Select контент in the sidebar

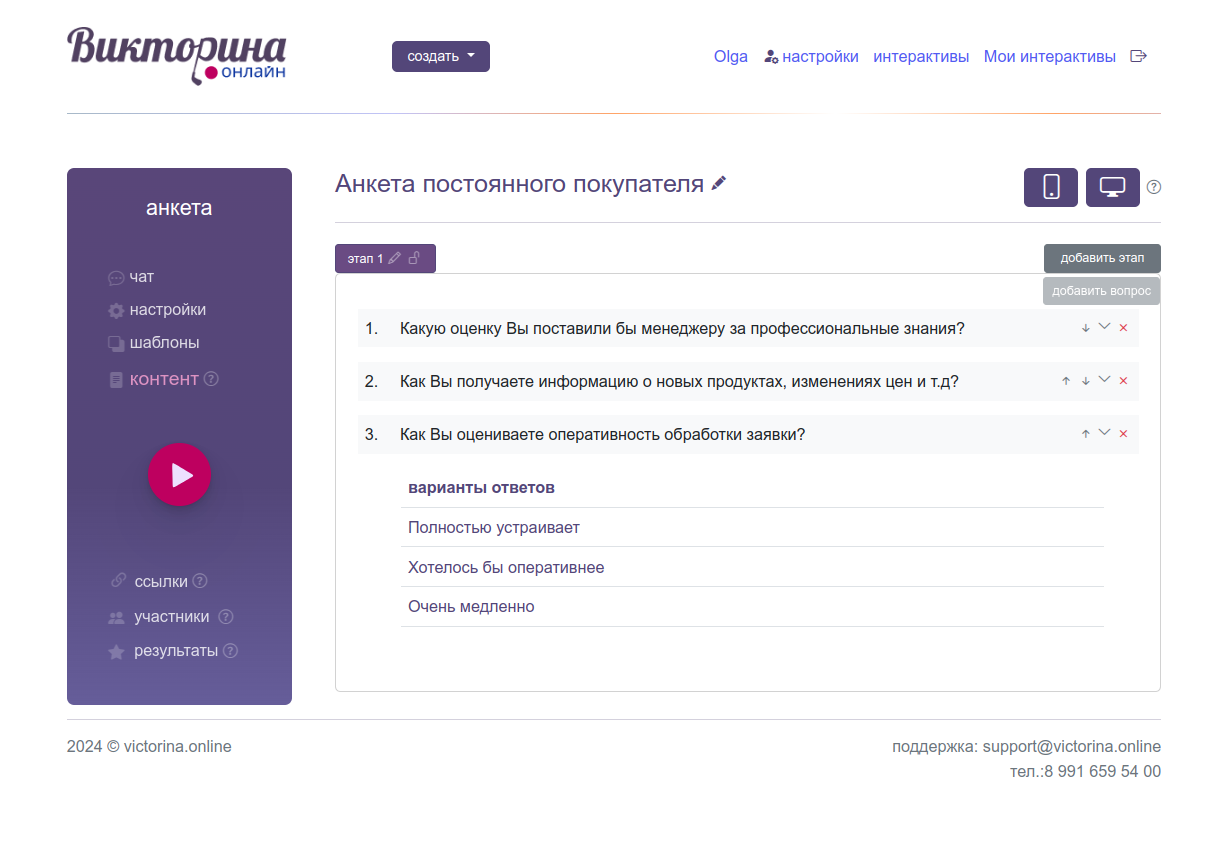pos(154,379)
